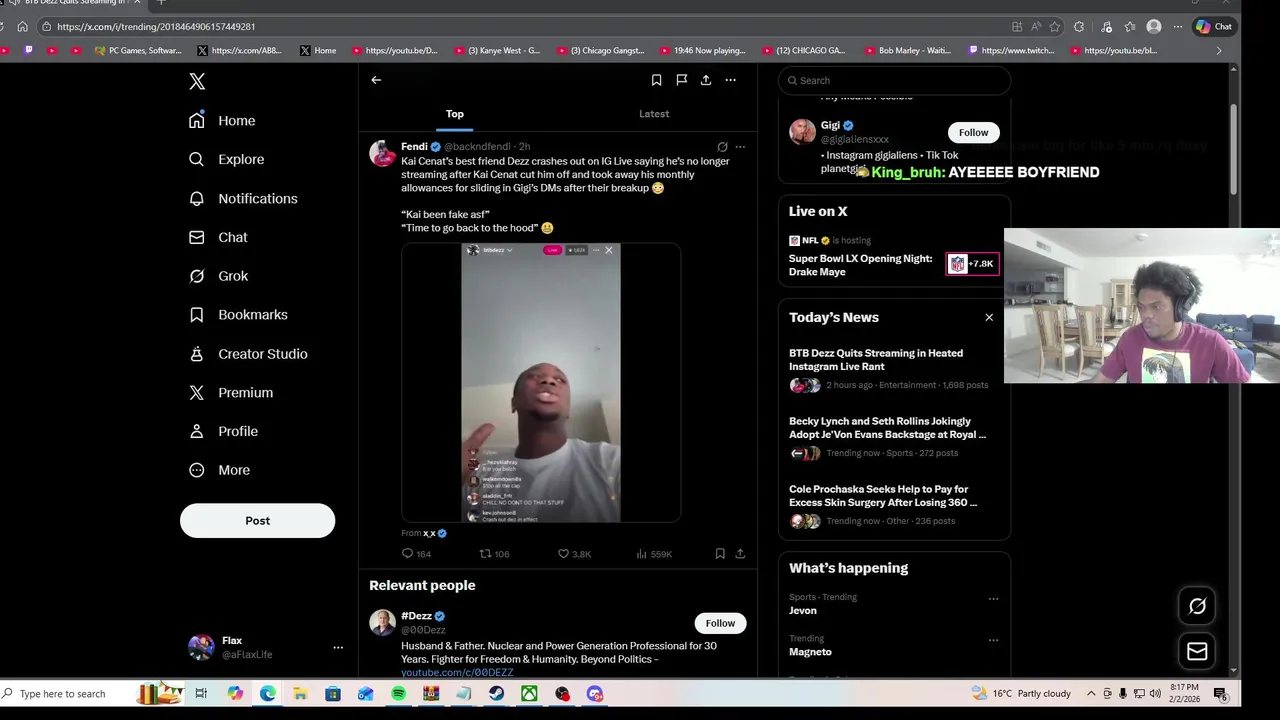Viewport: 1280px width, 720px height.
Task: Click the white Post button
Action: (x=257, y=520)
